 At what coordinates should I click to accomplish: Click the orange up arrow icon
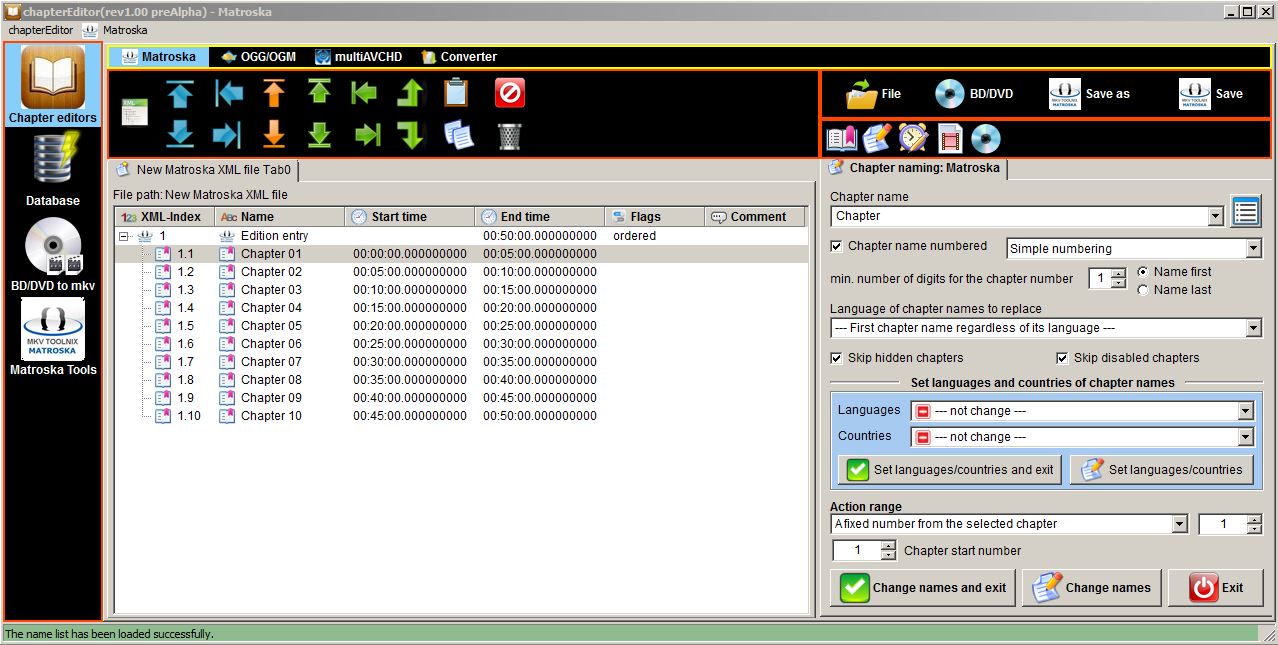[274, 93]
